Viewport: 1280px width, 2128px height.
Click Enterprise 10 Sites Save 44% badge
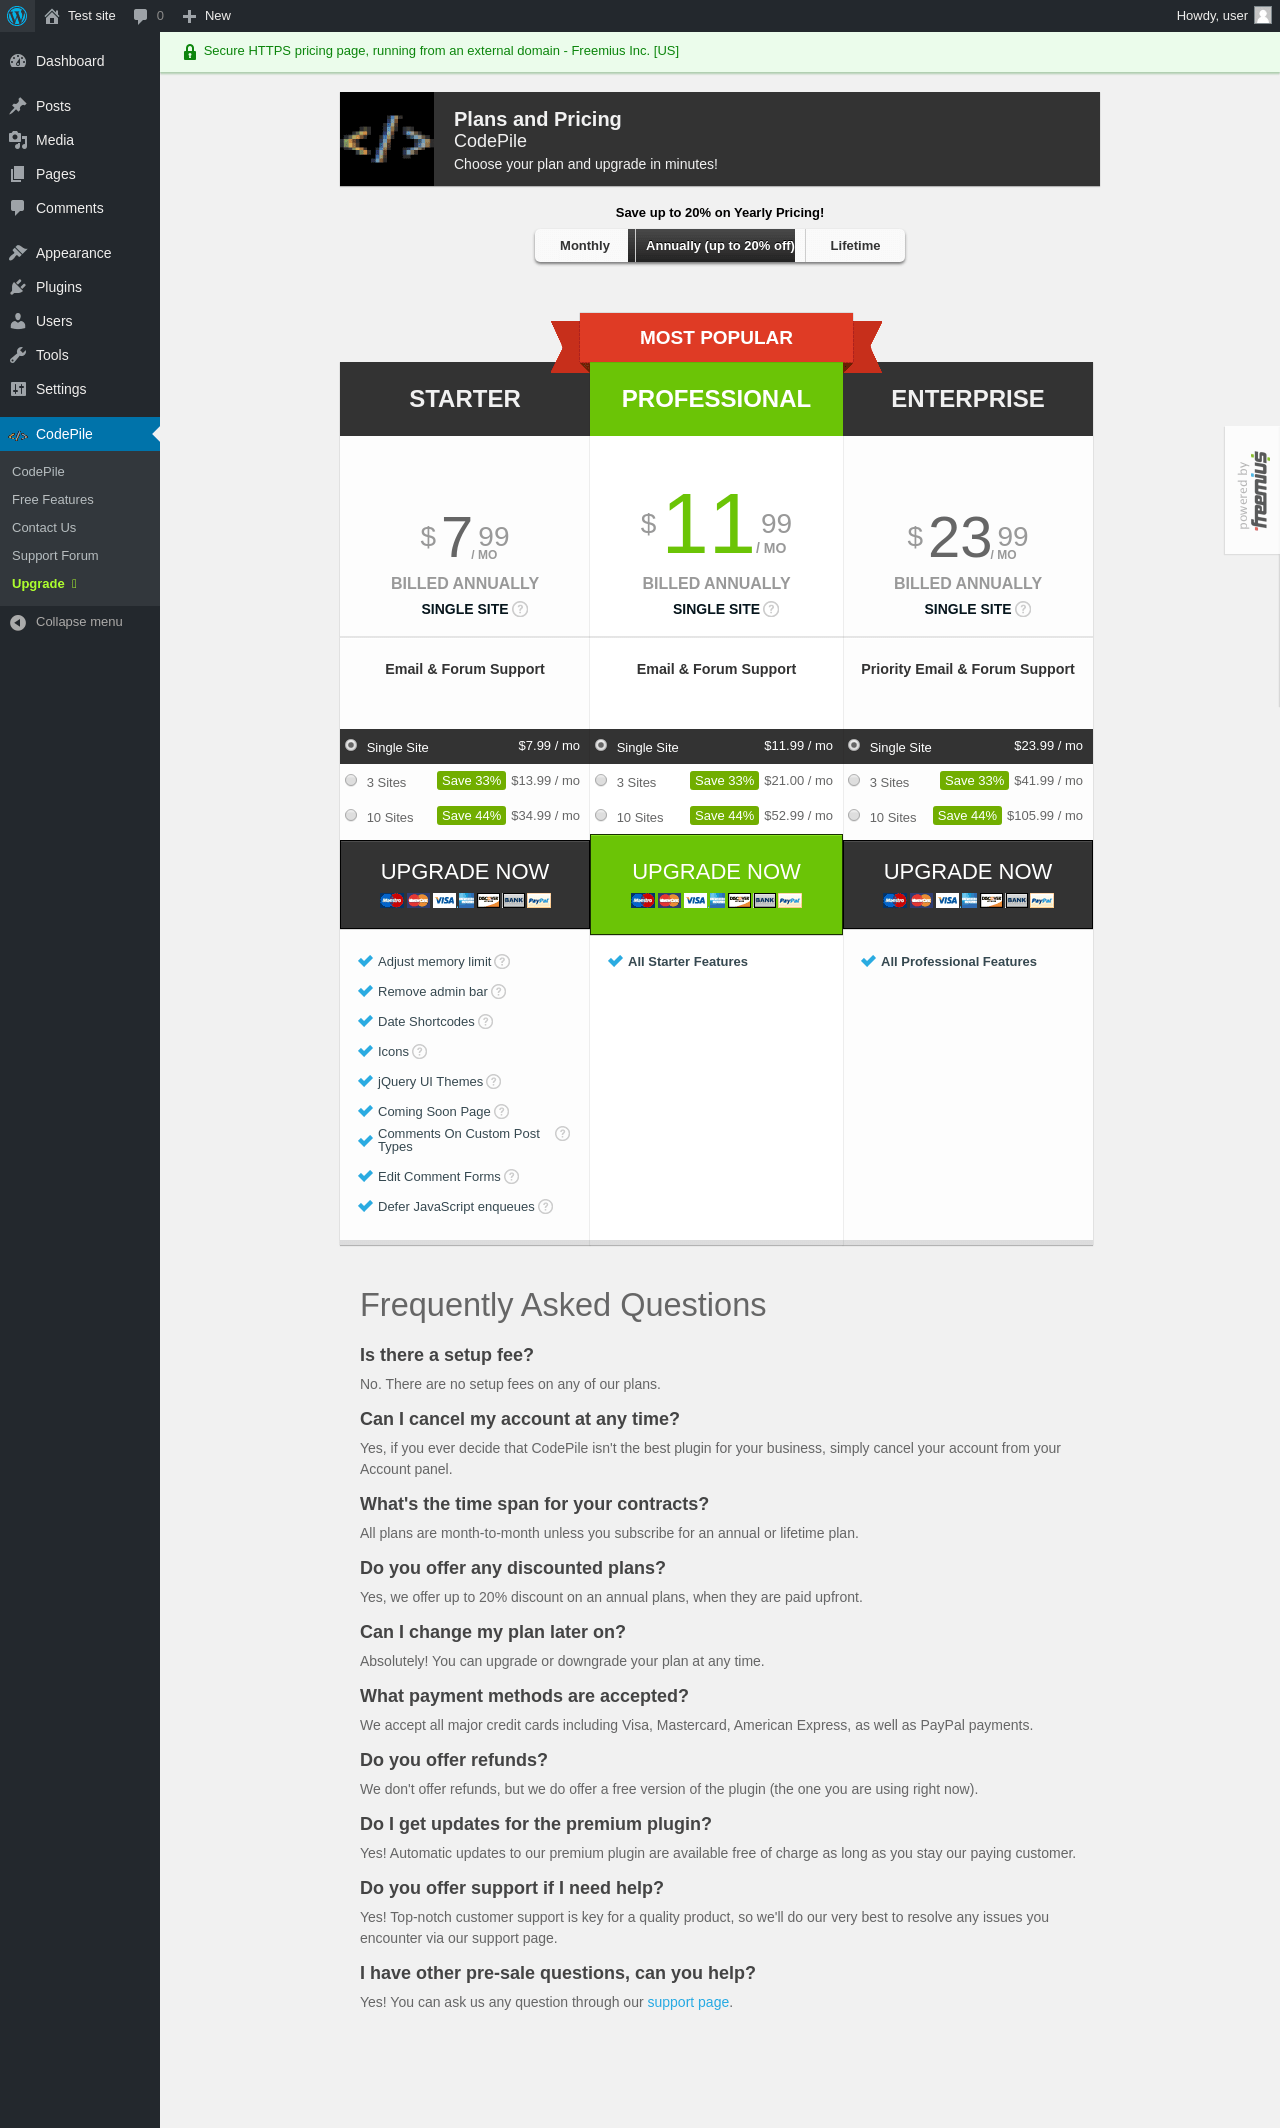click(967, 816)
